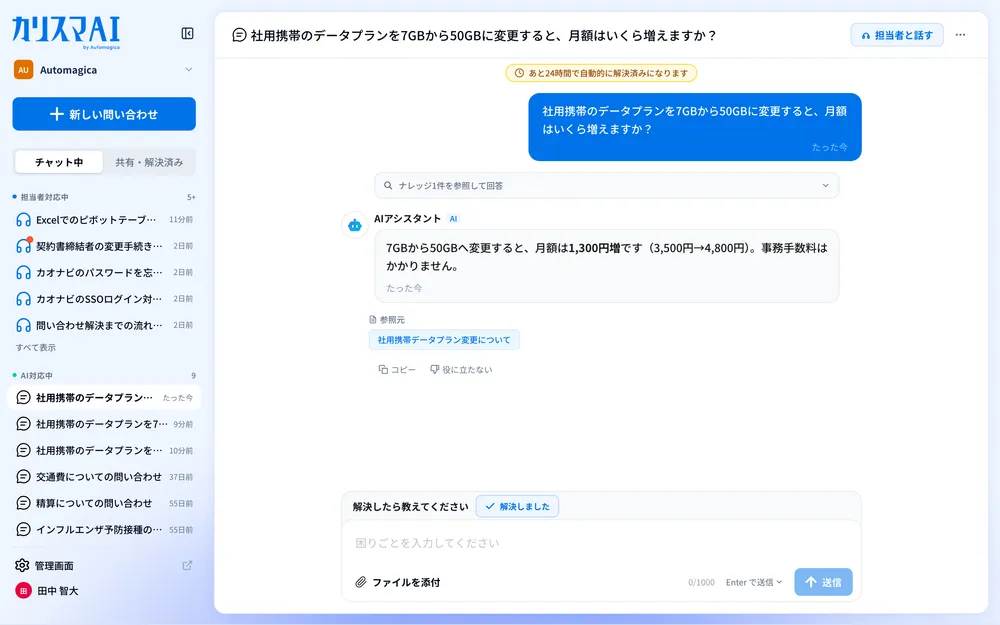1000x625 pixels.
Task: Click the clock icon in auto-resolve notice
Action: pyautogui.click(x=519, y=73)
